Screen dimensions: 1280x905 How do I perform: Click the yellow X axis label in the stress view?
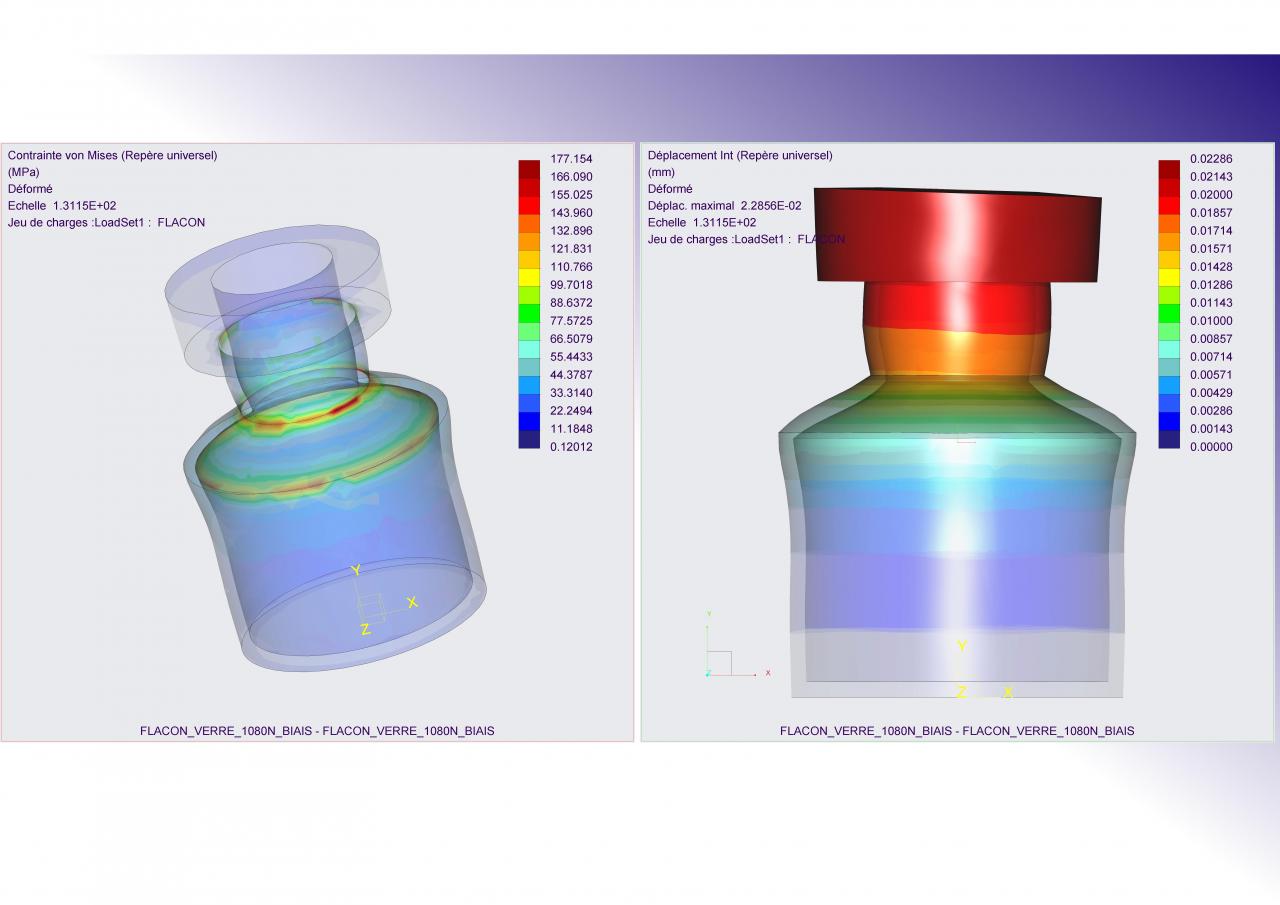[412, 602]
